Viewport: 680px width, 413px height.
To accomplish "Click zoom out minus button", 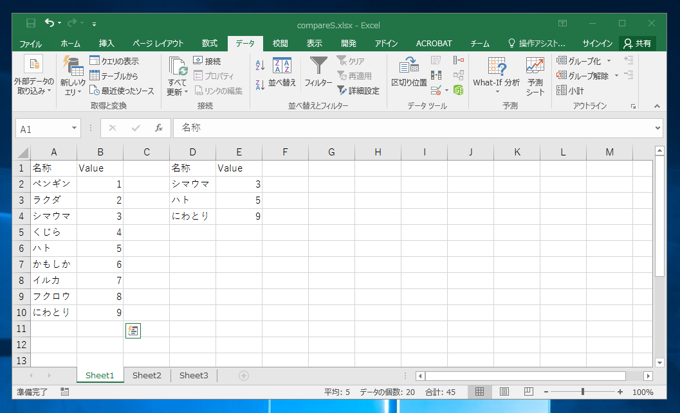I will click(546, 392).
